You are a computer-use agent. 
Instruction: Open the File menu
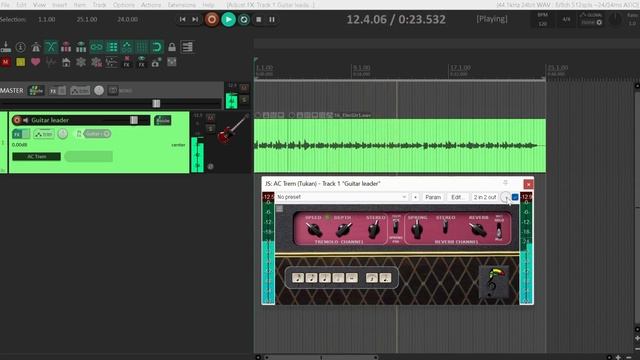tap(5, 5)
